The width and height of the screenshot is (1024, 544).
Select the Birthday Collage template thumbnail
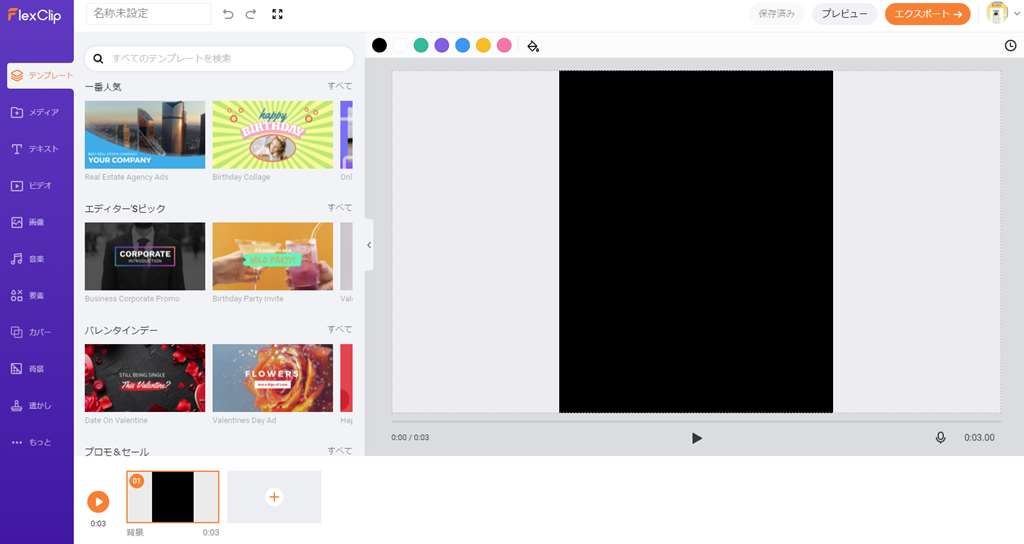[x=272, y=134]
